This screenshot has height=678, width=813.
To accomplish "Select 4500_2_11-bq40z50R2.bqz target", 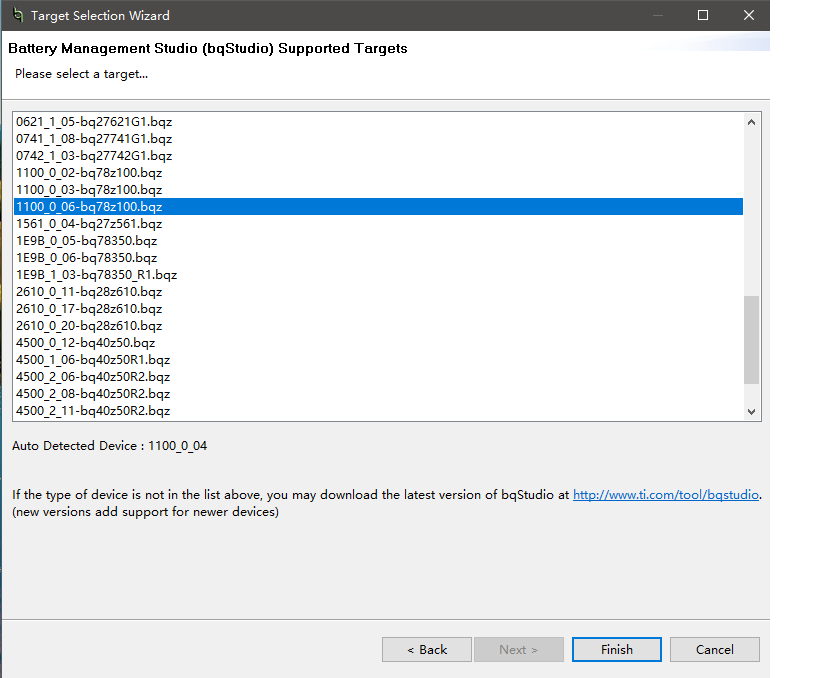I will [93, 410].
